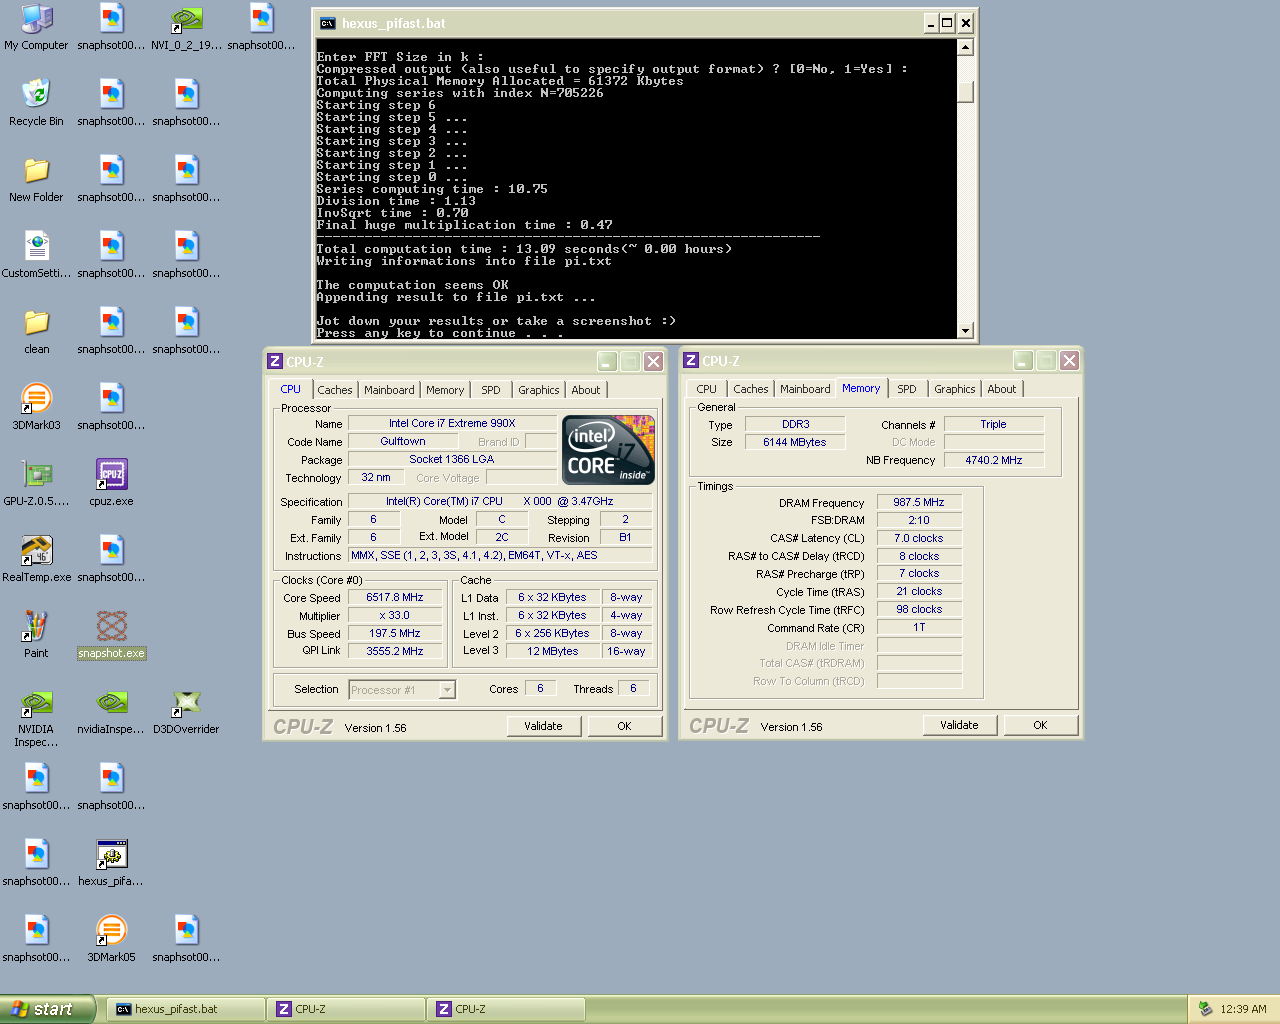The width and height of the screenshot is (1280, 1024).
Task: Launch RealTemp.exe from the desktop
Action: [36, 551]
